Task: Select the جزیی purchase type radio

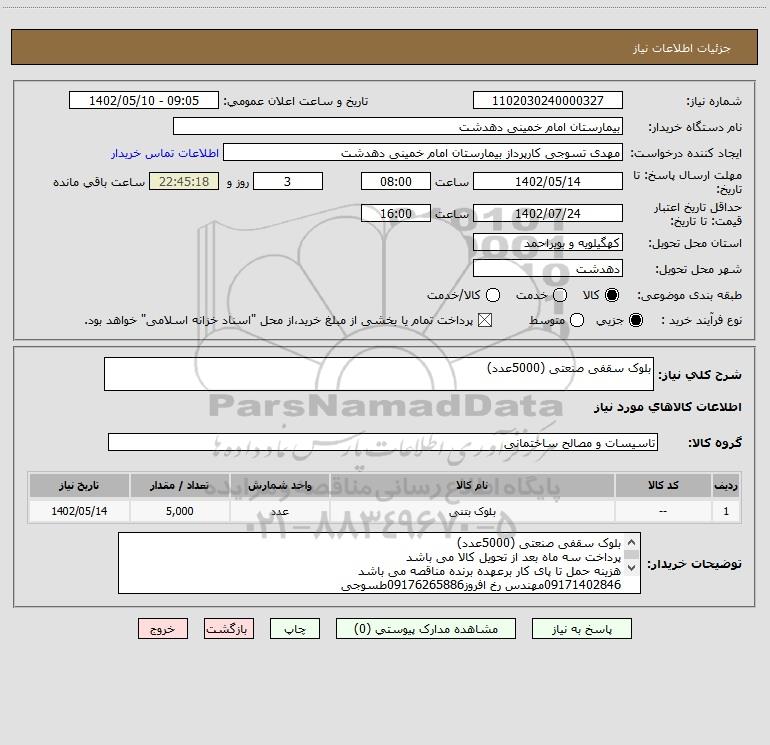Action: [635, 320]
